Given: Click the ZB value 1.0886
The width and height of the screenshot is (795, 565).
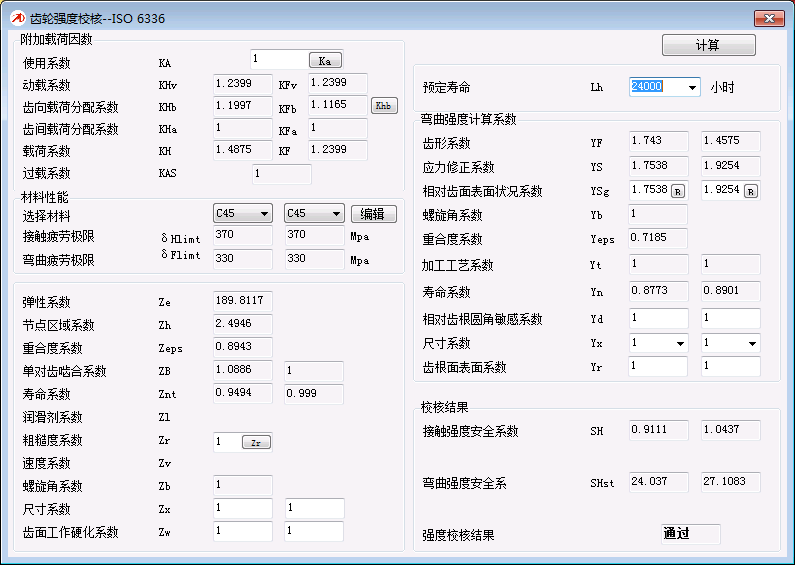Looking at the screenshot, I should 243,370.
